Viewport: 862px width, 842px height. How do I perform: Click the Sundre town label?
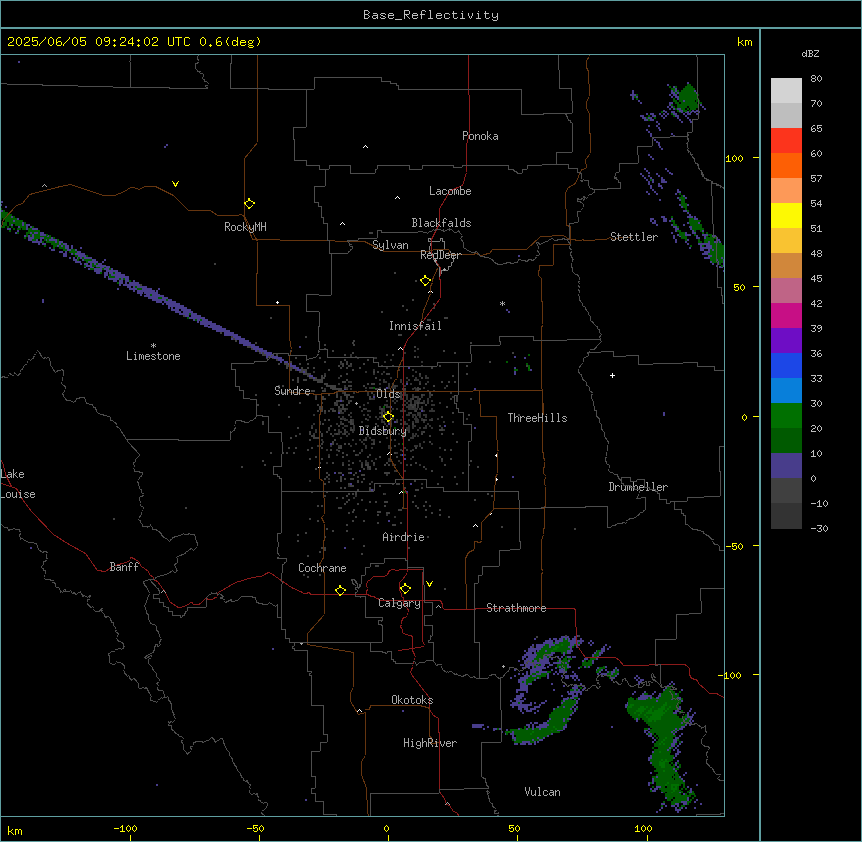tap(292, 391)
